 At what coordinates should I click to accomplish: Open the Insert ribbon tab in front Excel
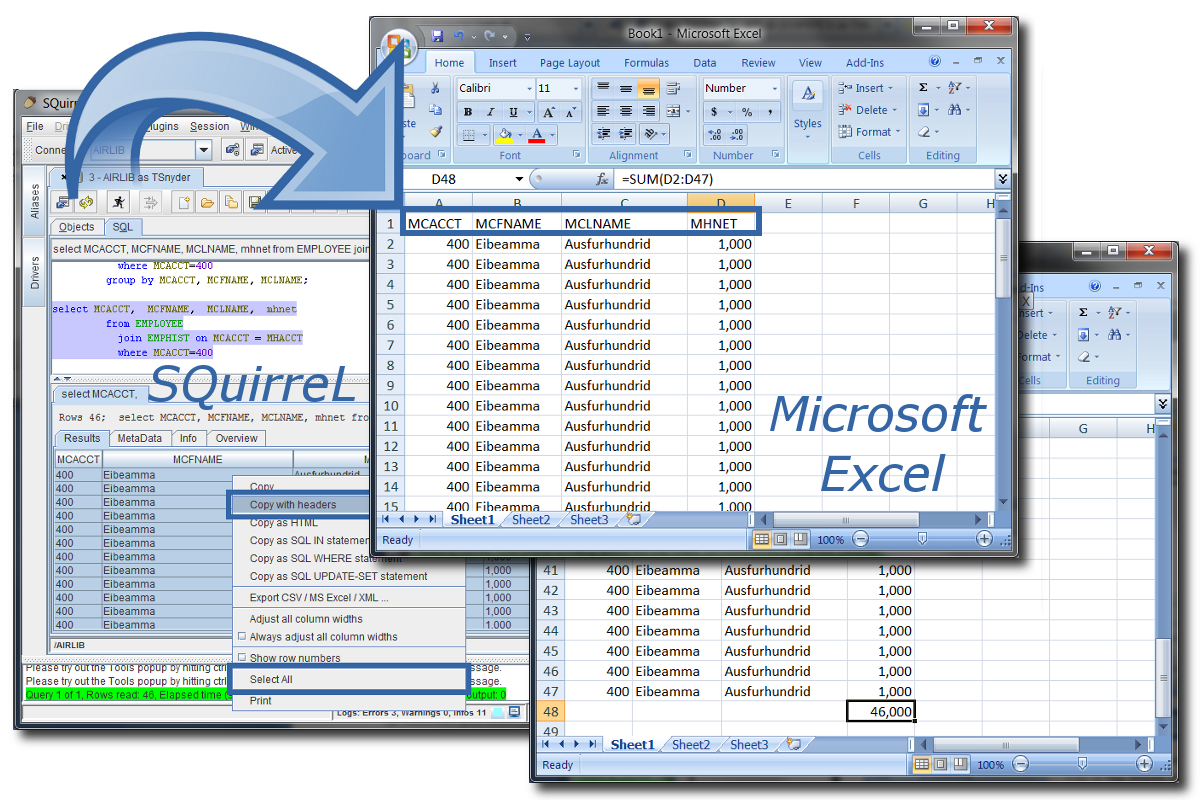tap(503, 62)
